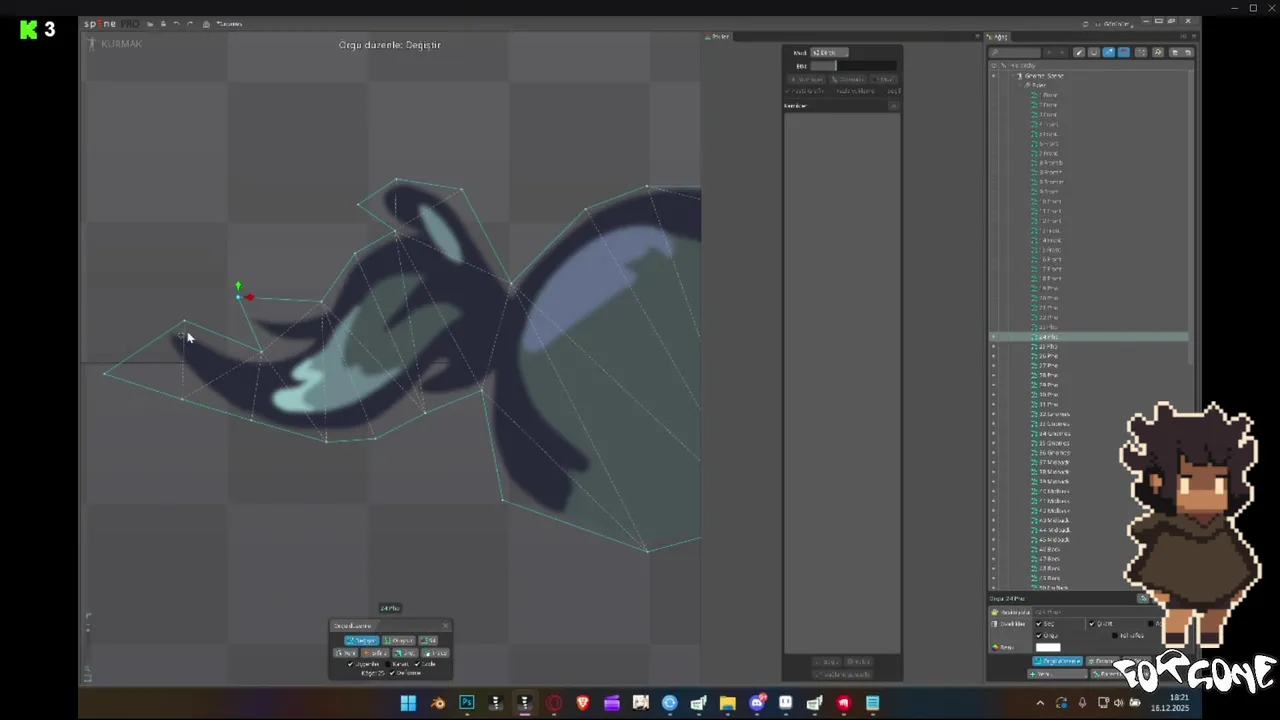Select the Değiştir (Modify) mesh tool
The width and height of the screenshot is (1280, 720).
coord(362,641)
